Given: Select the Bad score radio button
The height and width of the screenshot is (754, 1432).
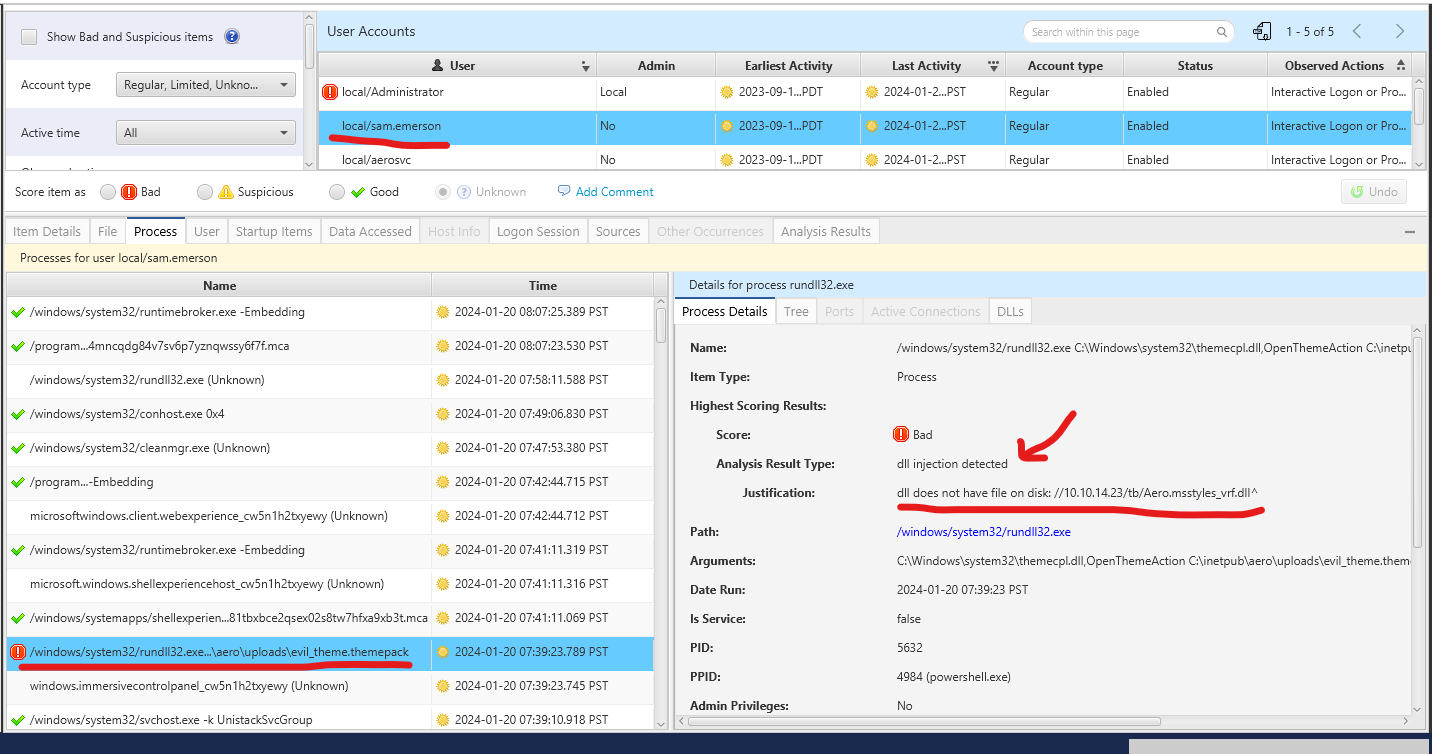Looking at the screenshot, I should click(108, 192).
